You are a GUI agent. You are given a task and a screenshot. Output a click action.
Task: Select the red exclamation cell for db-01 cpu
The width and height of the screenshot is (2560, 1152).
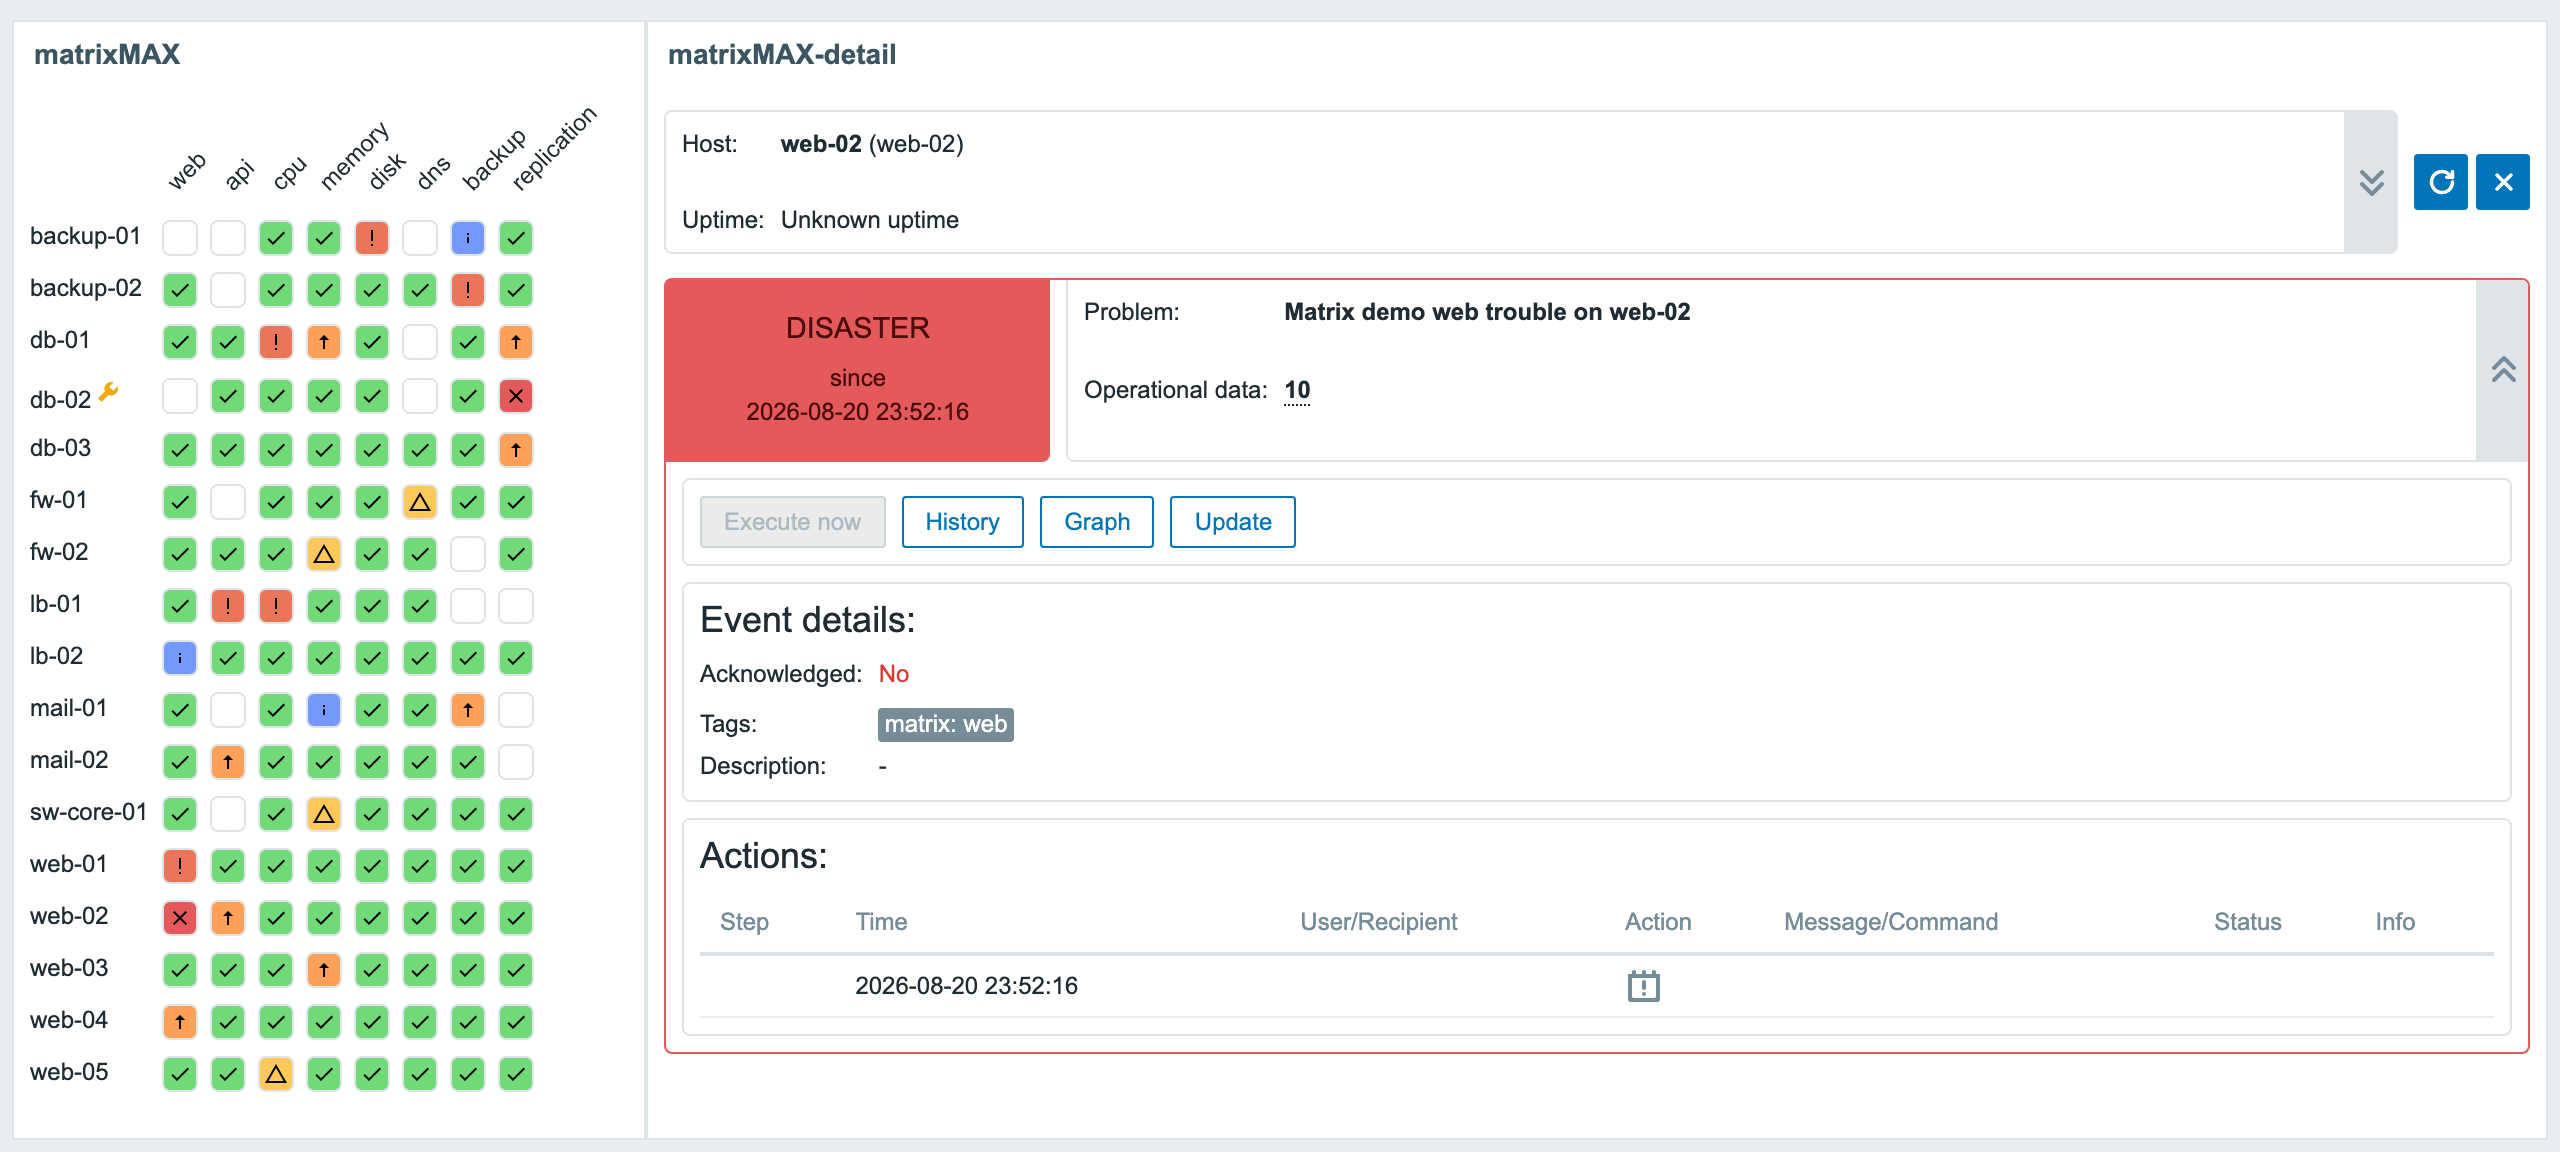coord(276,342)
